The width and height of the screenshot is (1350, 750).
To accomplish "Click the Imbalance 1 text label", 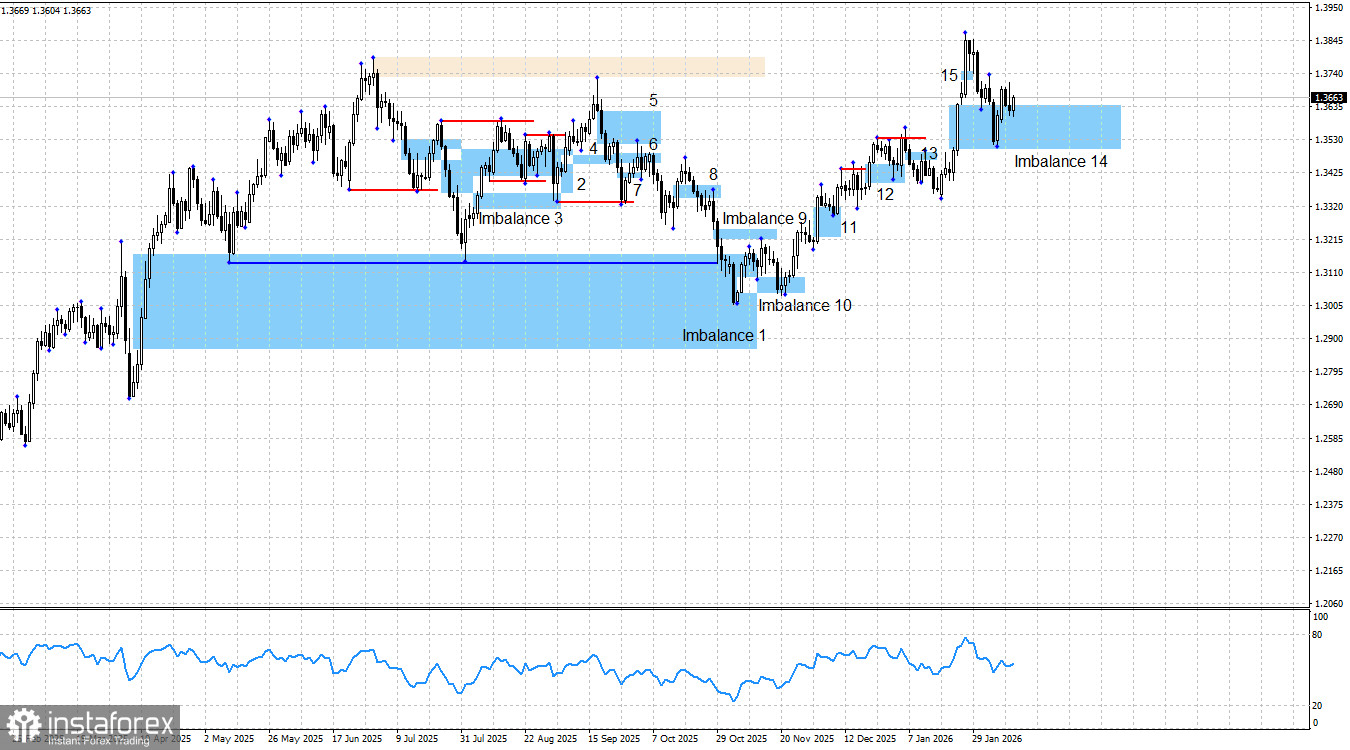I will coord(724,336).
